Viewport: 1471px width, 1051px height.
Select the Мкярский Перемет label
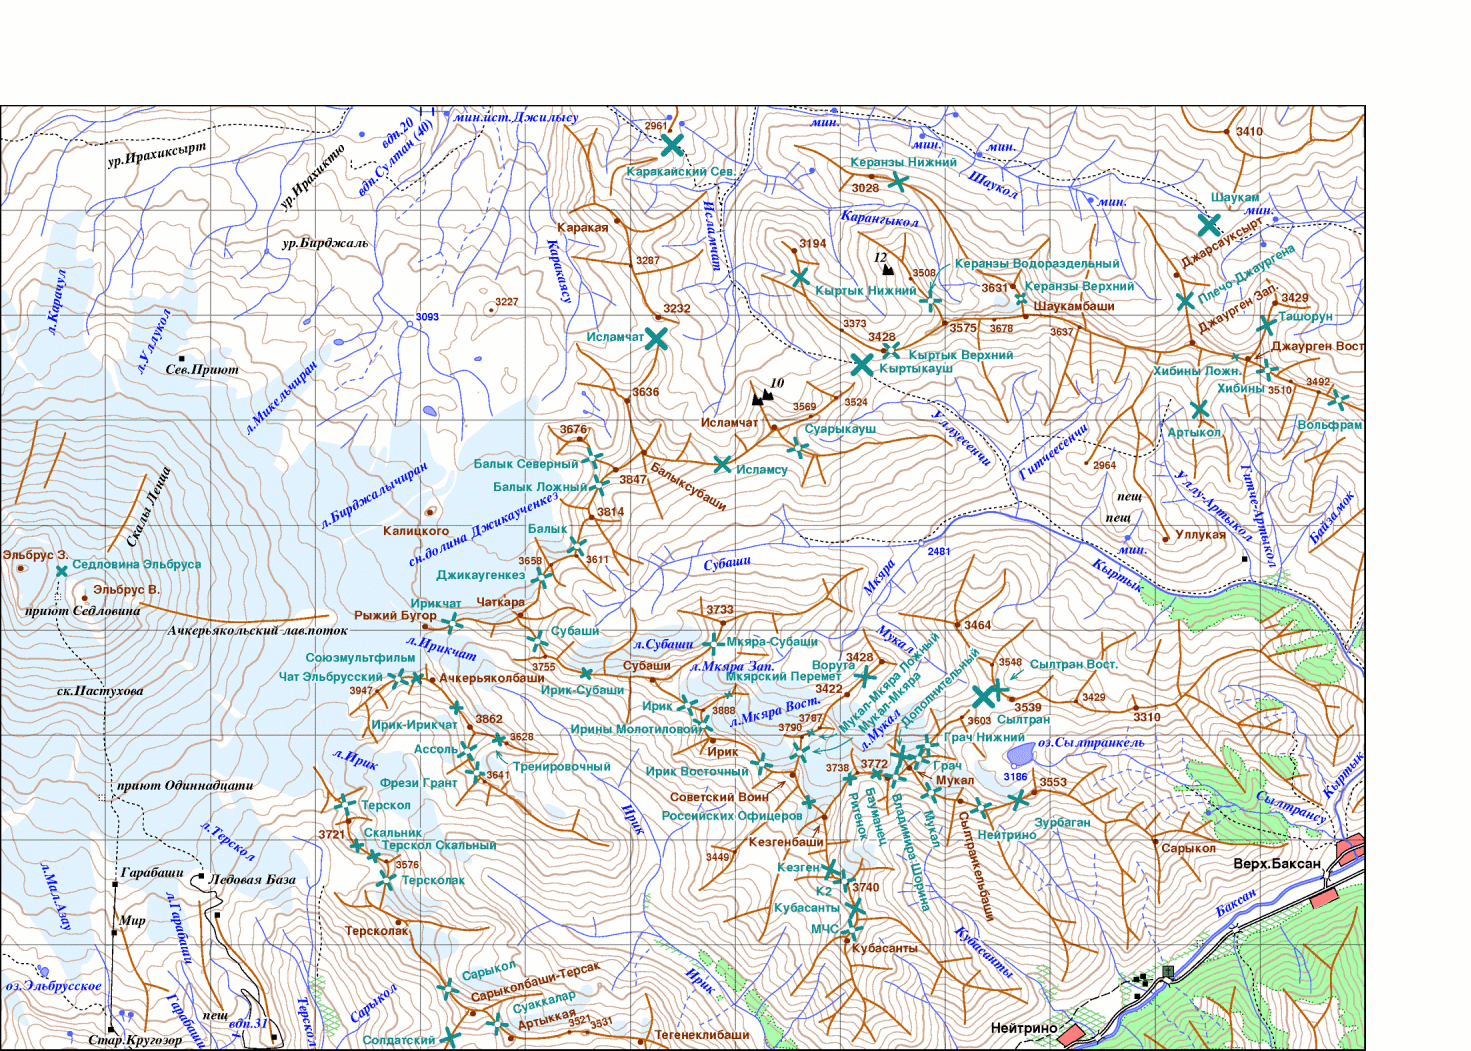[x=783, y=676]
